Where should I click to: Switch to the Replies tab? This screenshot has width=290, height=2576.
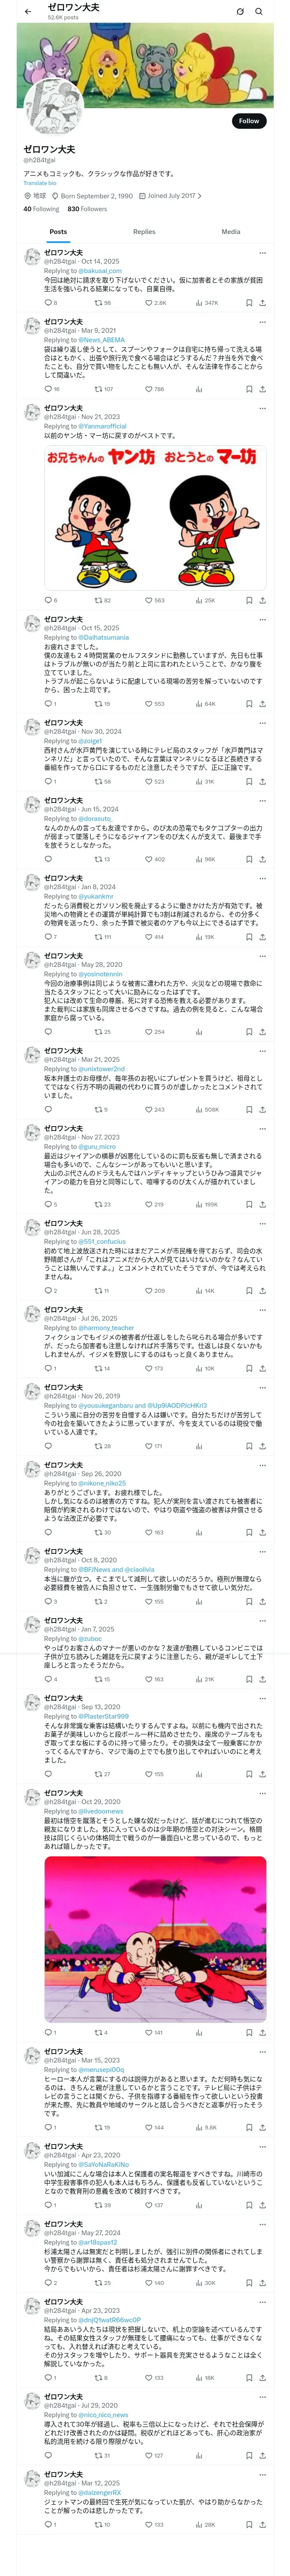click(144, 232)
